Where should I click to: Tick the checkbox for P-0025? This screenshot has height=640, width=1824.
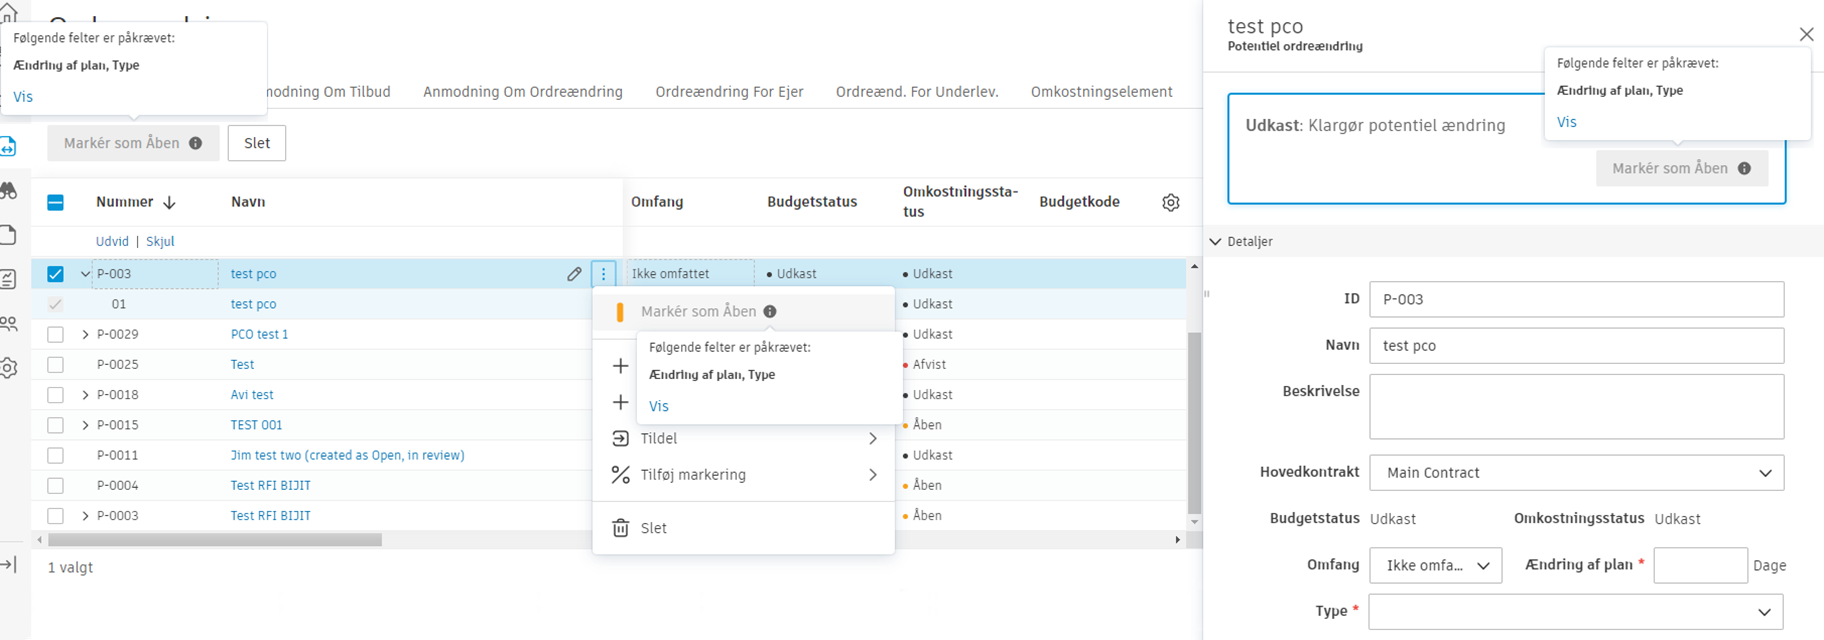[56, 365]
